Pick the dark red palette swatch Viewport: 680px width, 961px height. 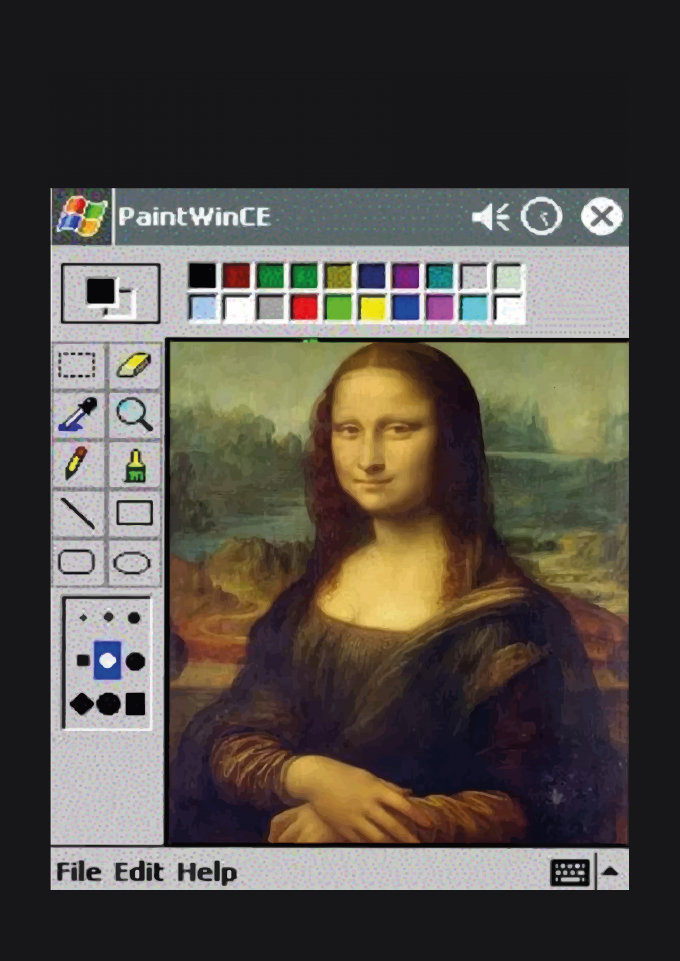[236, 276]
